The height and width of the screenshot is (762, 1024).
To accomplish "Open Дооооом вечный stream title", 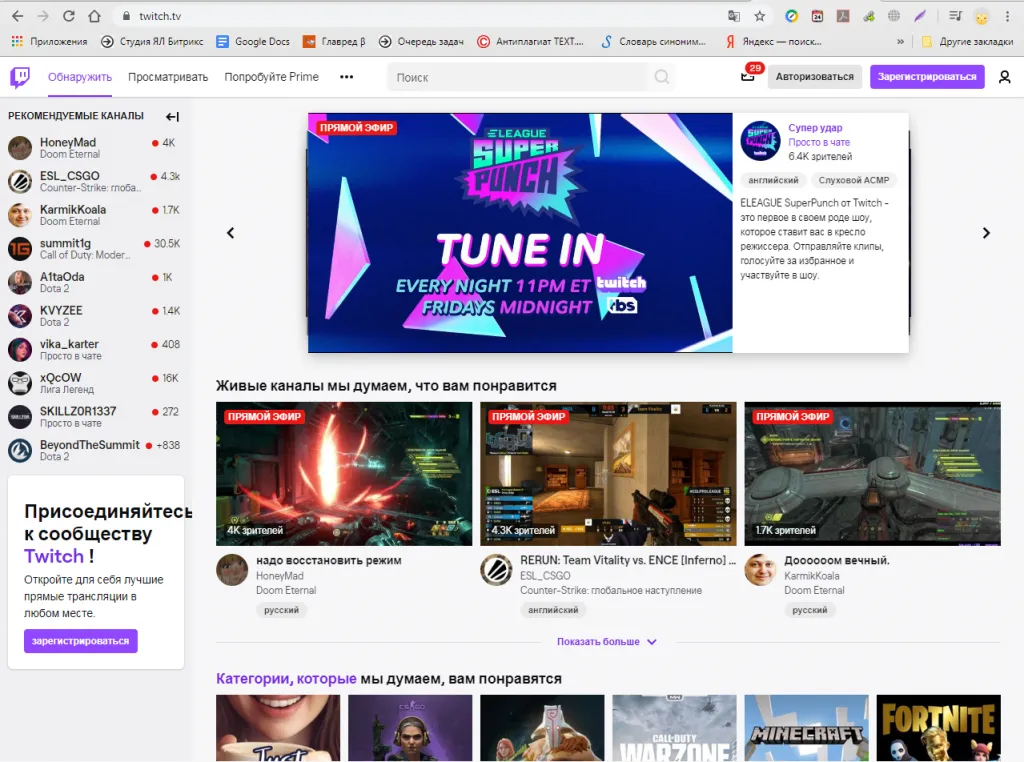I will 837,560.
